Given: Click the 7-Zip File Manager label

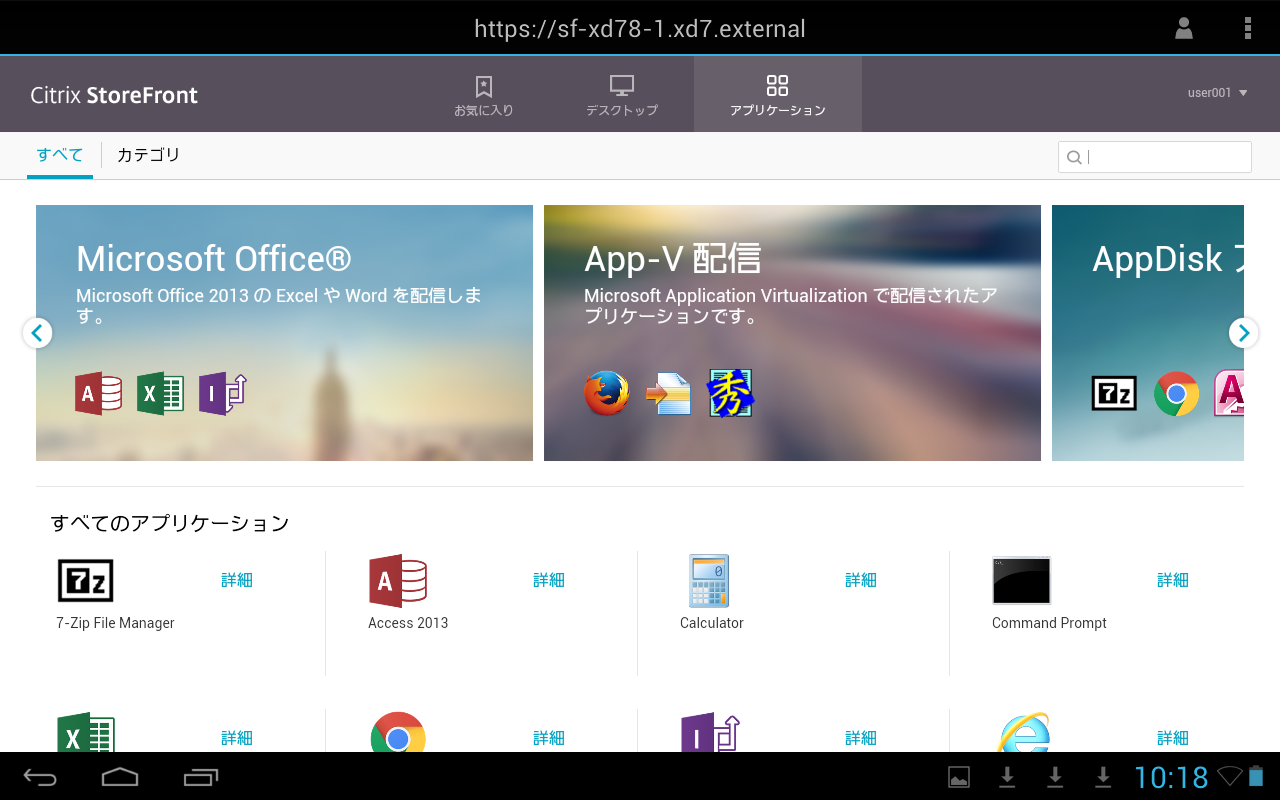Looking at the screenshot, I should (x=115, y=623).
